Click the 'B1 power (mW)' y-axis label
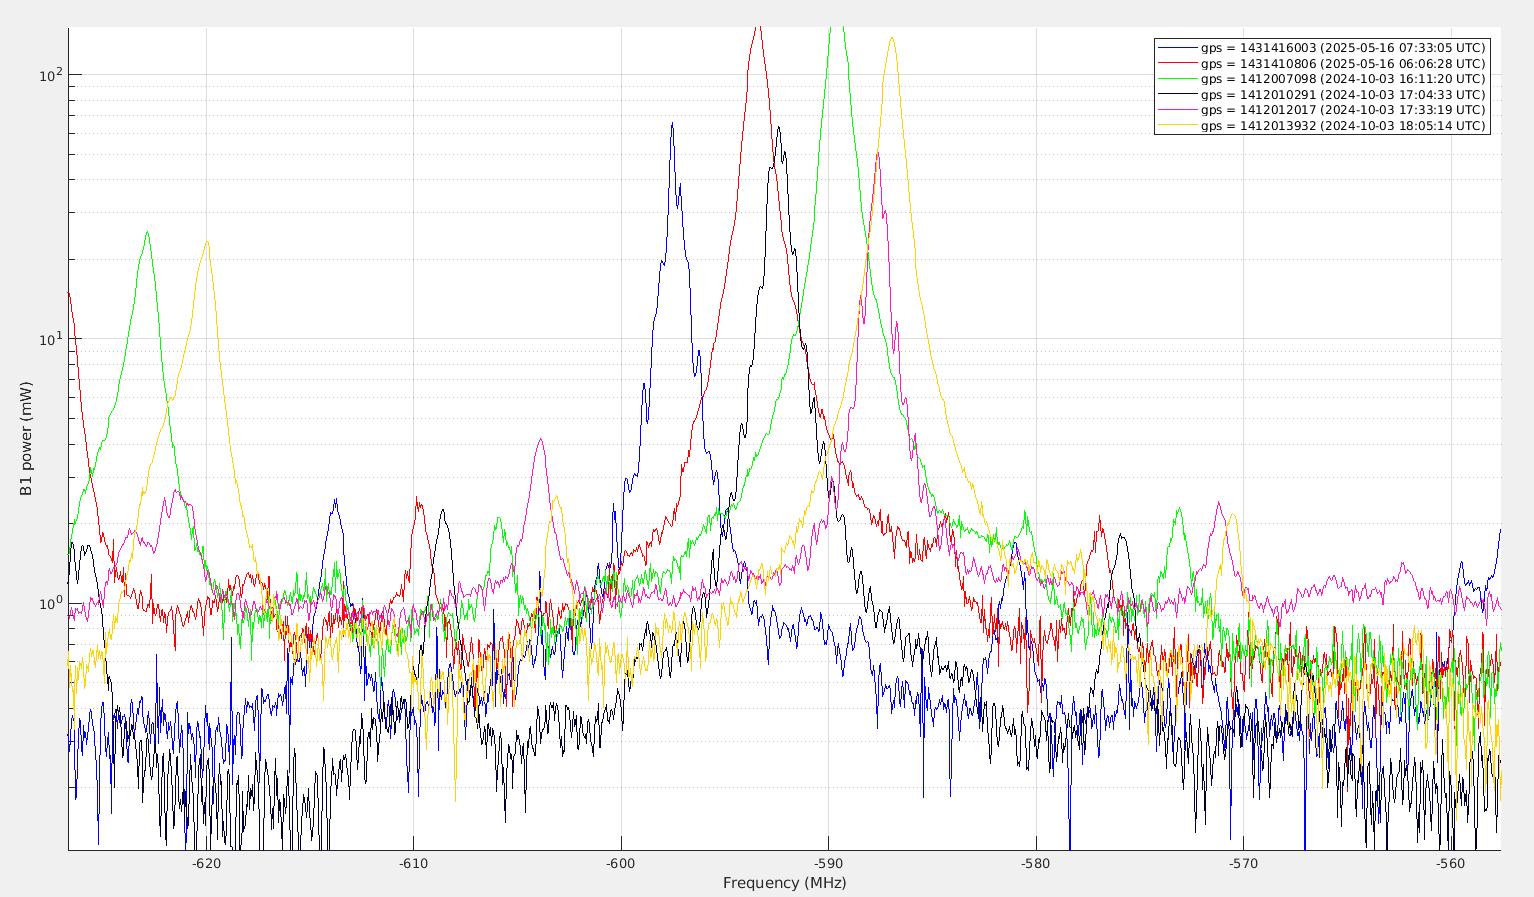This screenshot has width=1534, height=897. coord(26,439)
